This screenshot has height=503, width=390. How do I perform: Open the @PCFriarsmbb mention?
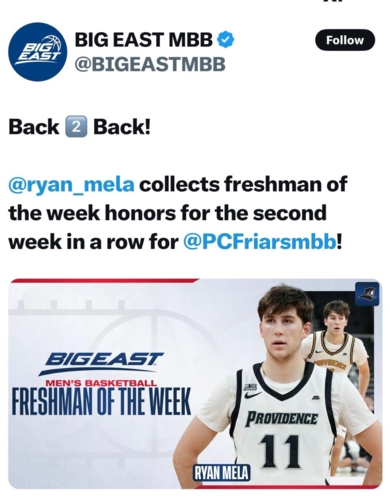tap(260, 242)
